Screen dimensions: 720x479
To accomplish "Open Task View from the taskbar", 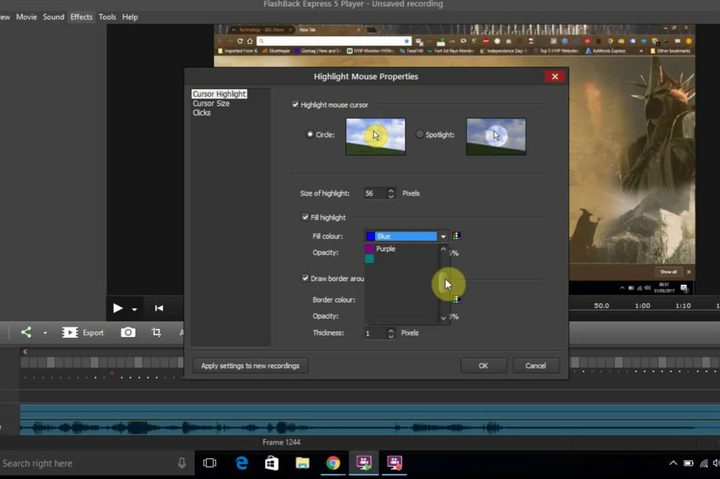I will coord(209,463).
